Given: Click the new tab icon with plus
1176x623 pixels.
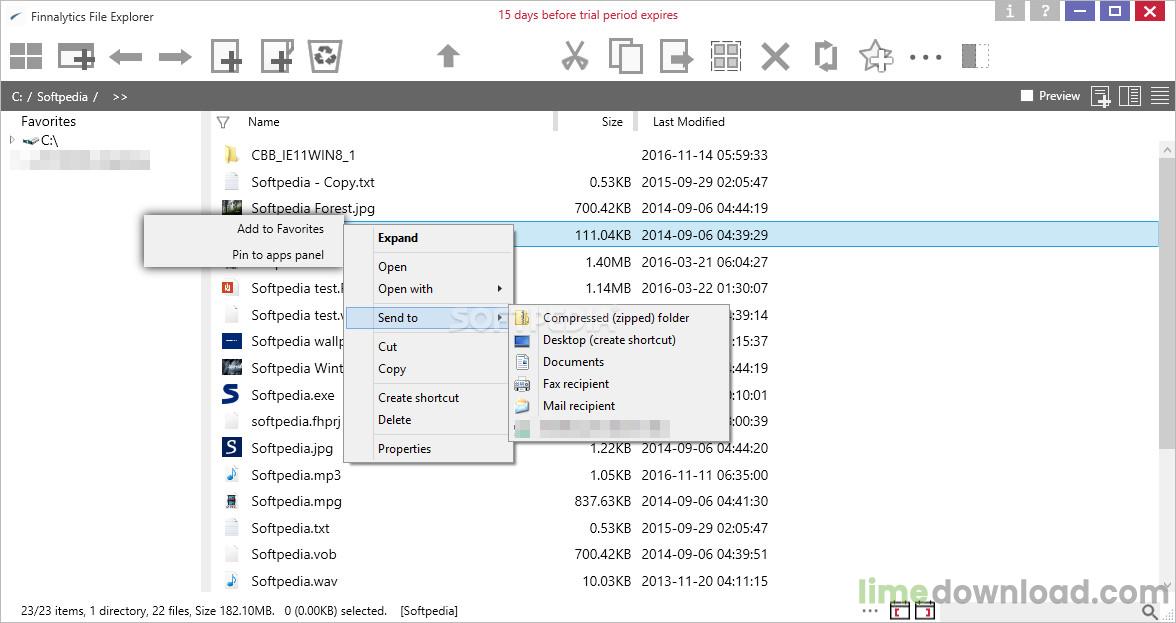Looking at the screenshot, I should click(x=76, y=57).
